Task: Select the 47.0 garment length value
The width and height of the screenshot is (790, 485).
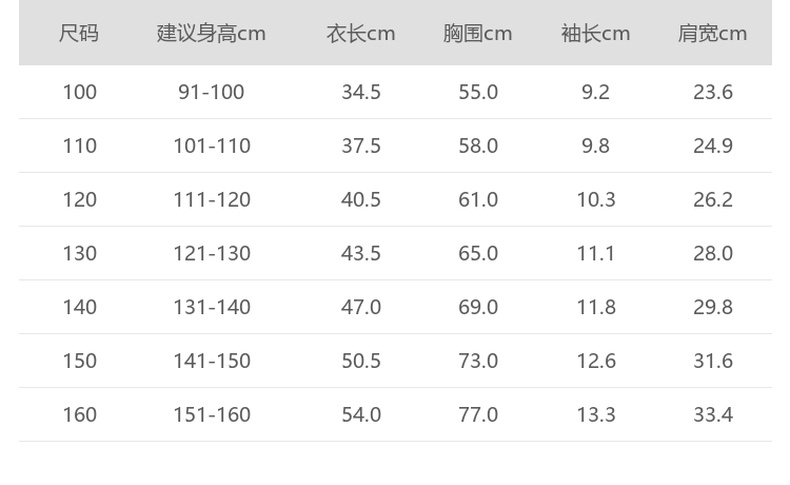Action: [x=361, y=307]
